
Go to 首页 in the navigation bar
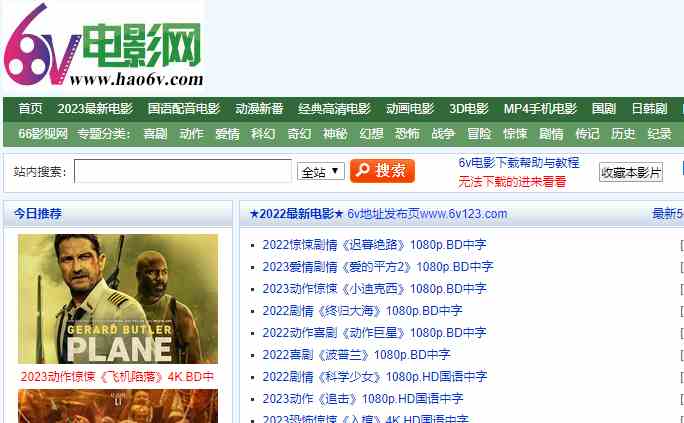click(30, 109)
